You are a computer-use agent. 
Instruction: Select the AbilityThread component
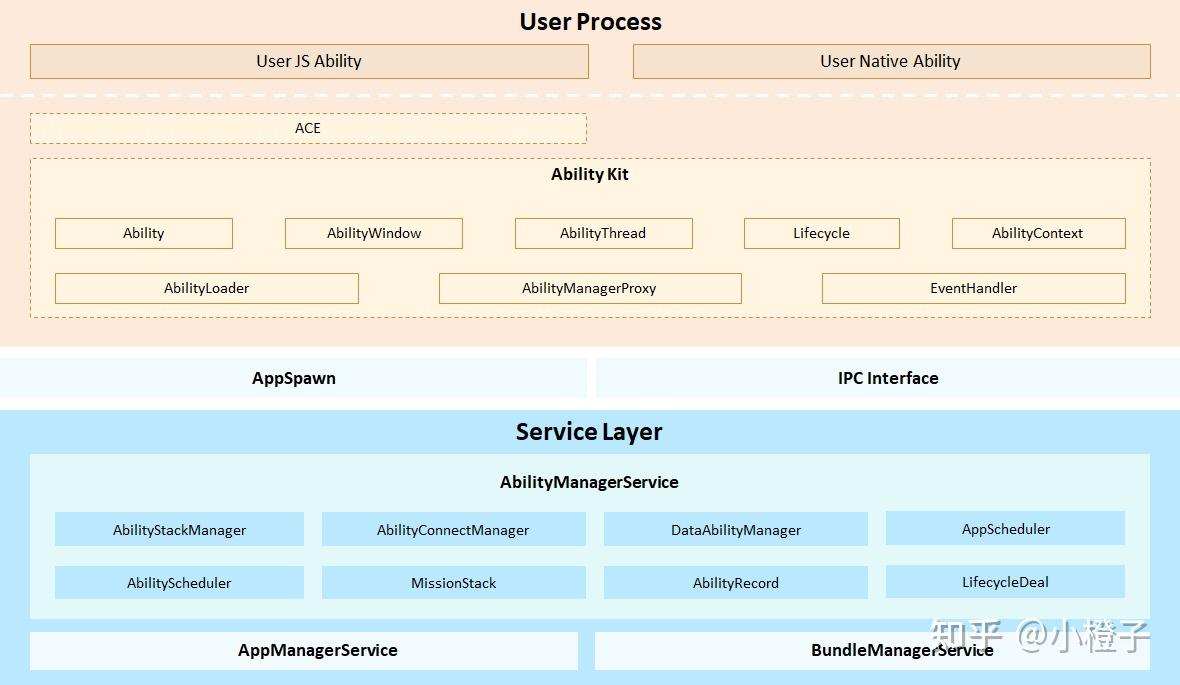click(x=603, y=233)
